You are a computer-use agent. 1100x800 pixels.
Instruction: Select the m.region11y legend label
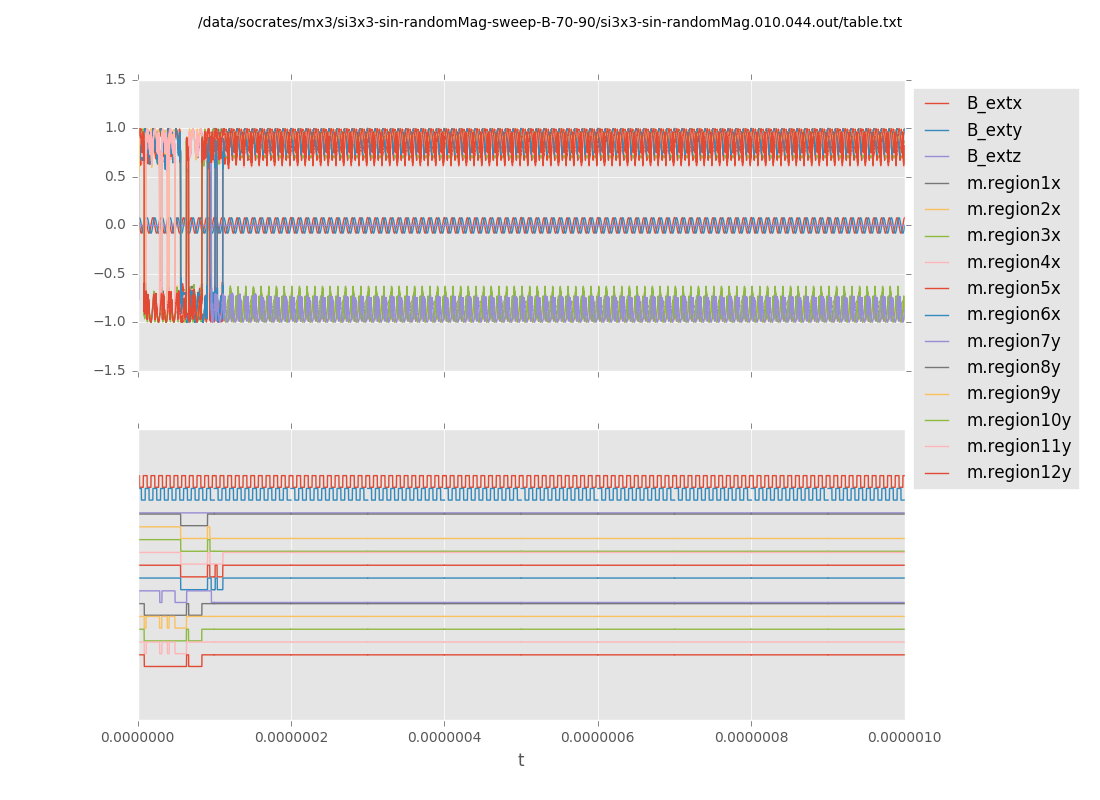pyautogui.click(x=1017, y=446)
